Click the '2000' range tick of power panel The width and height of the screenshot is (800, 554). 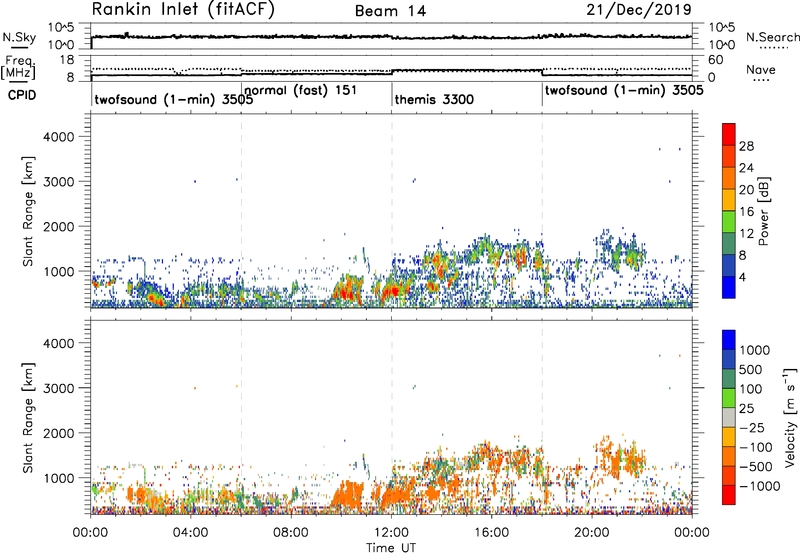click(x=58, y=226)
